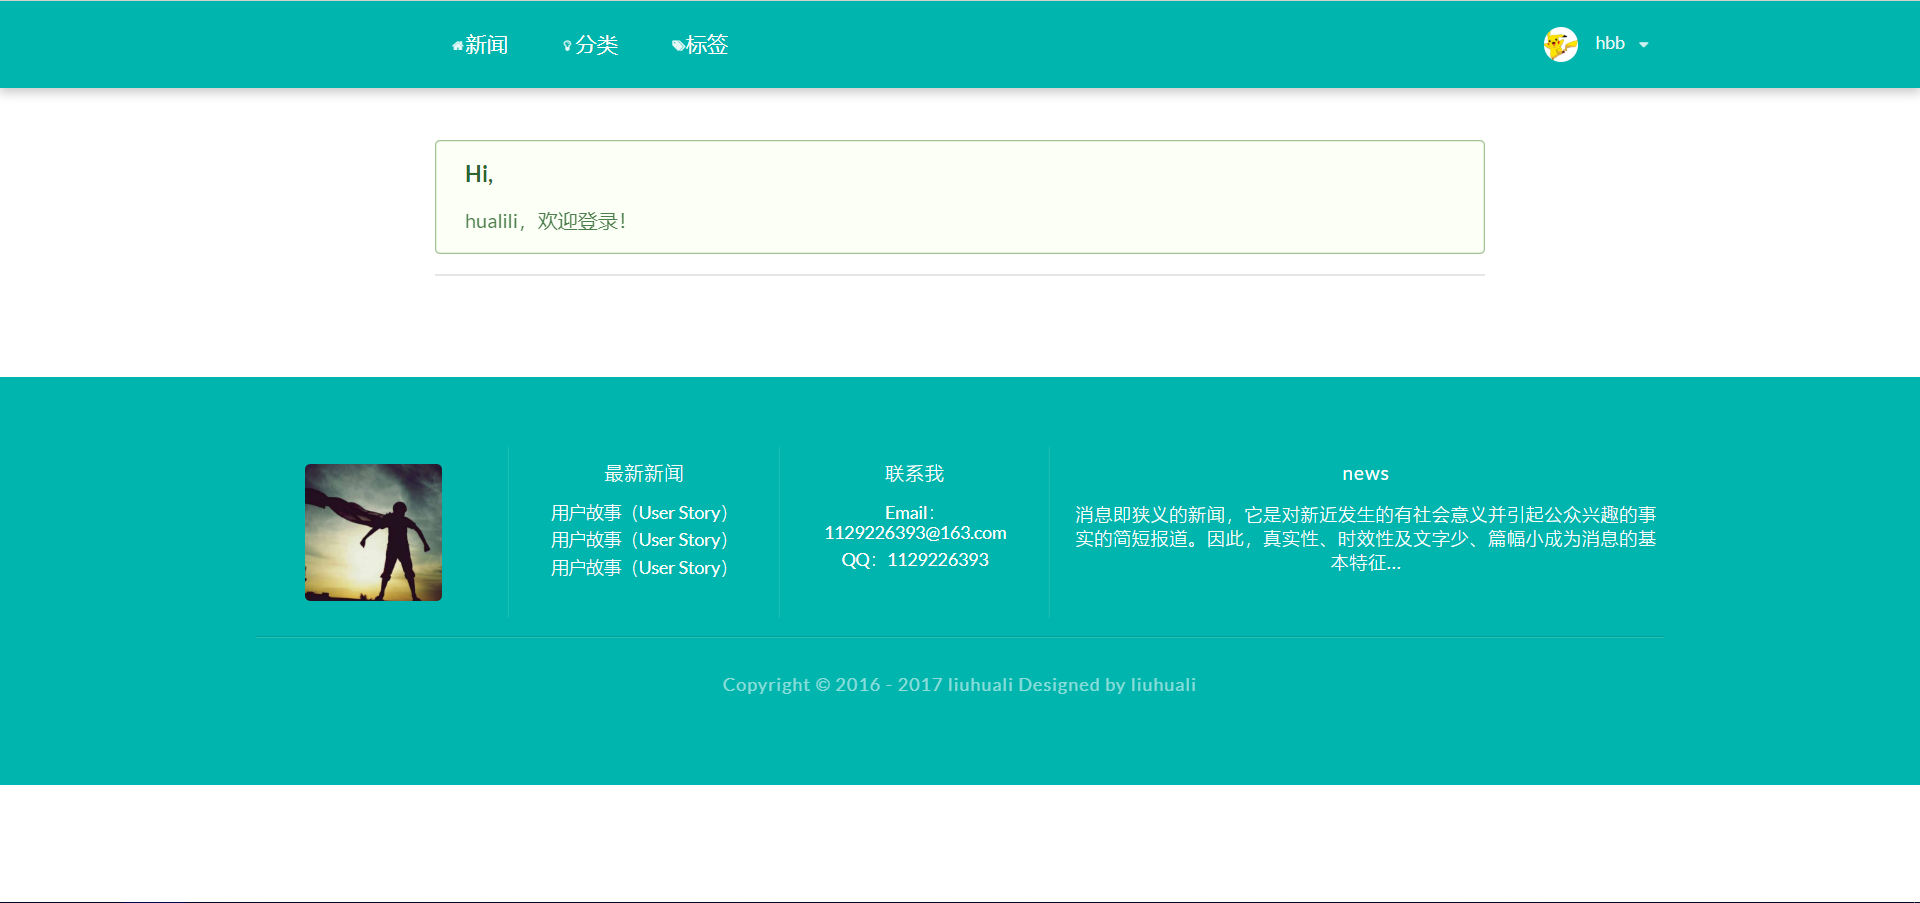The image size is (1920, 903).
Task: Click the tag icon beside 标签
Action: click(678, 46)
